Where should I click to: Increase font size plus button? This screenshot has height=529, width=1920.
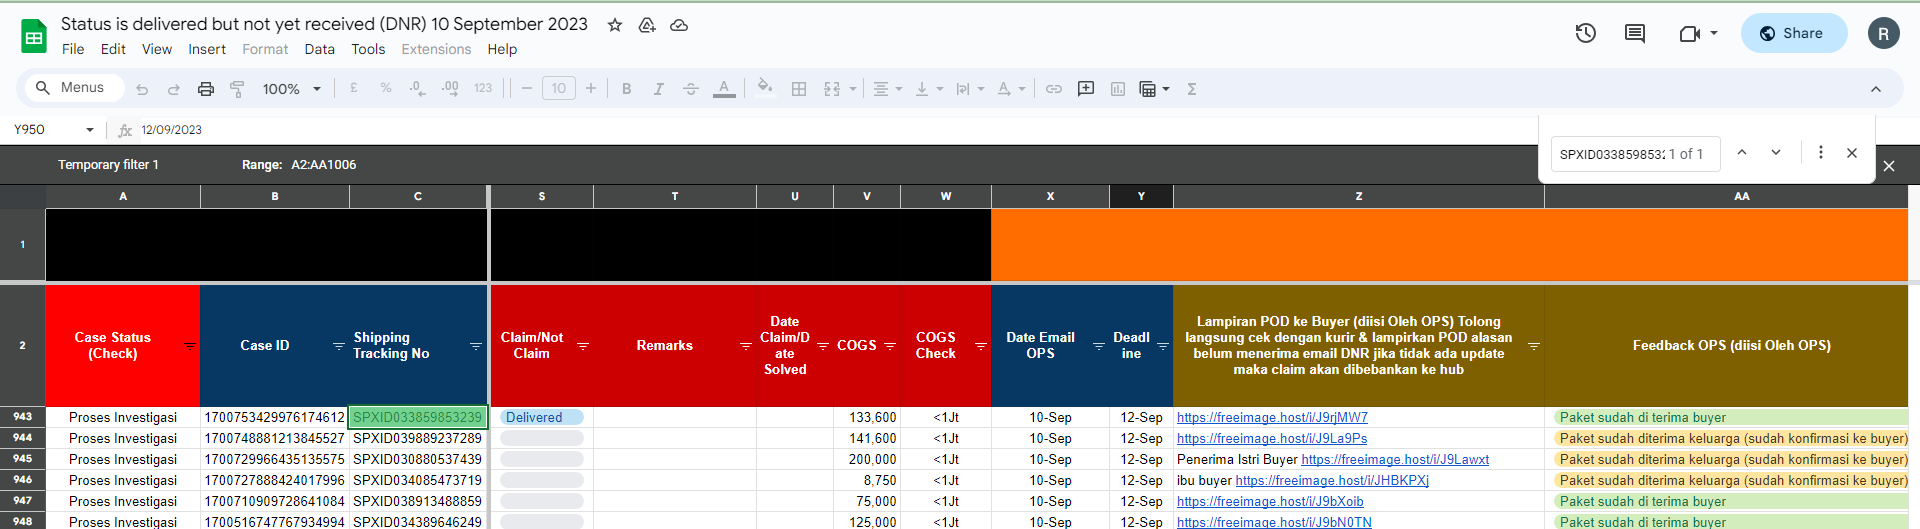pyautogui.click(x=591, y=88)
